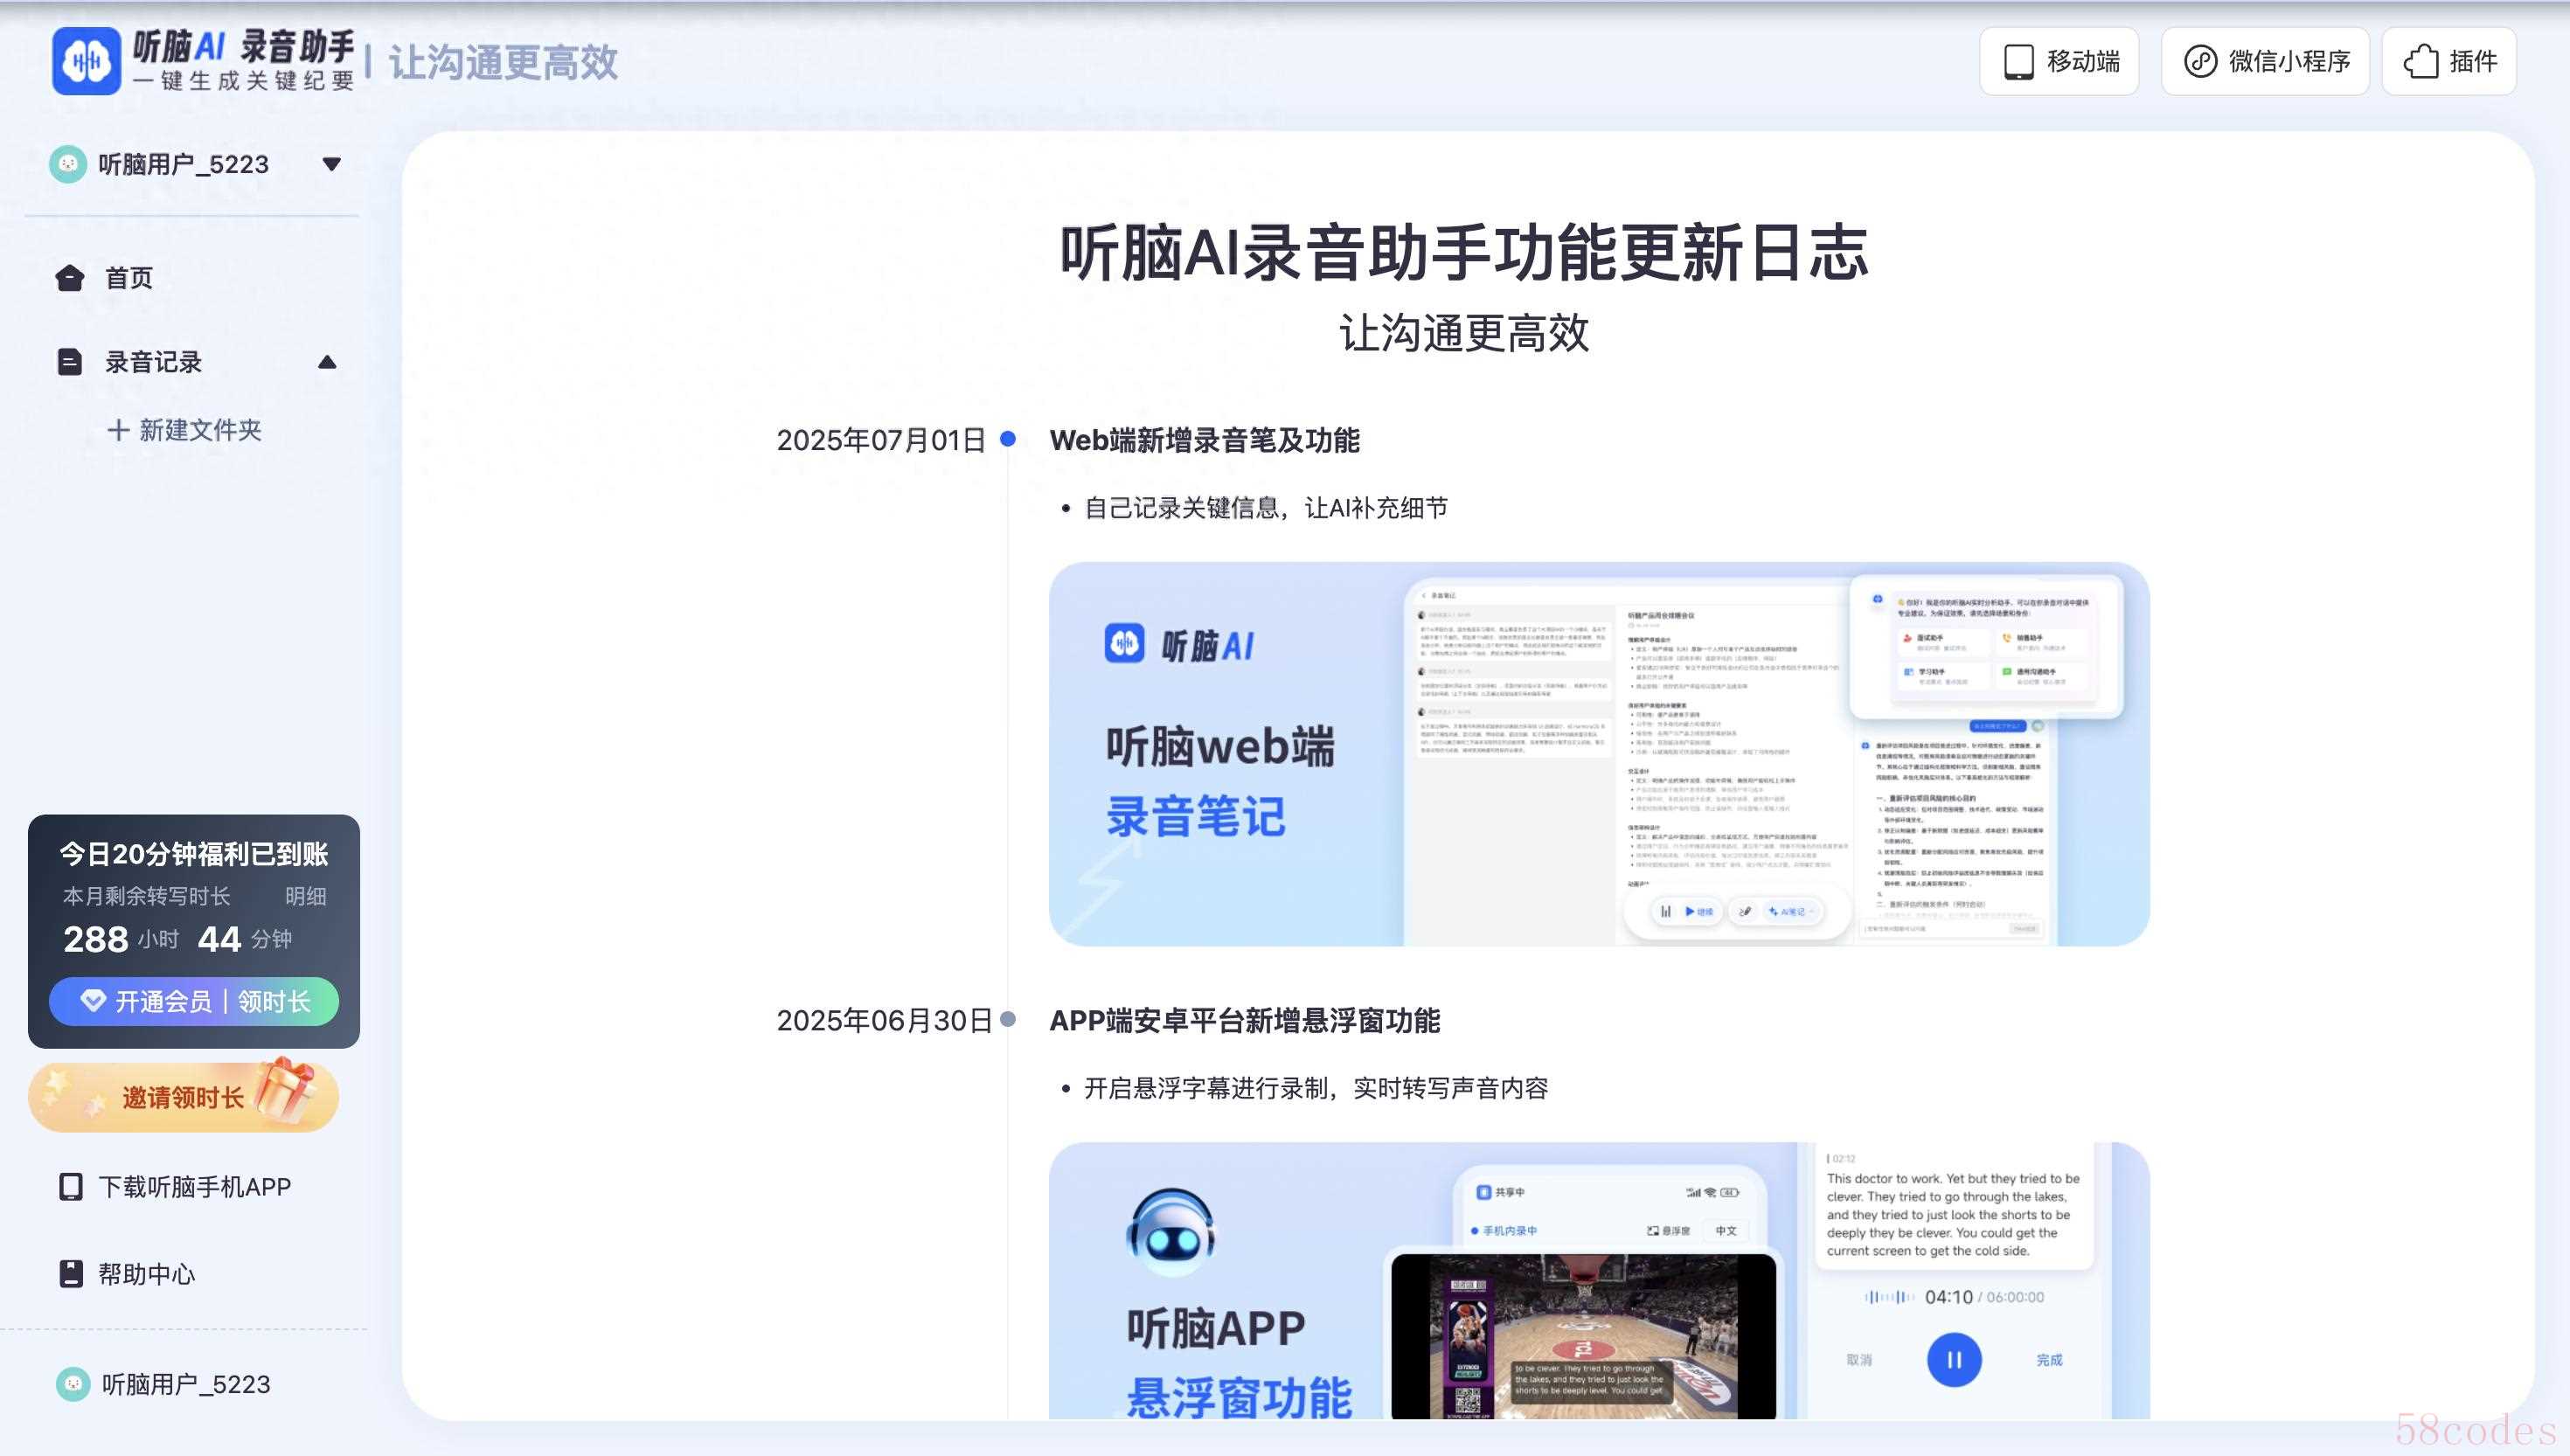Viewport: 2570px width, 1456px height.
Task: Click the user avatar beside top 听脑用户_5223
Action: tap(68, 164)
